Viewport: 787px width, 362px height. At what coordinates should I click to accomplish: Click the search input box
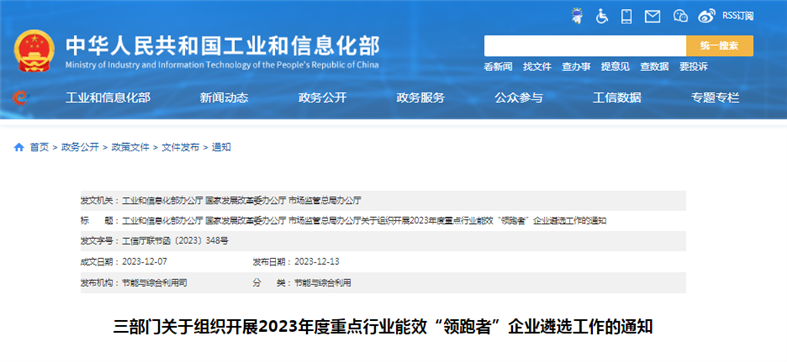585,46
